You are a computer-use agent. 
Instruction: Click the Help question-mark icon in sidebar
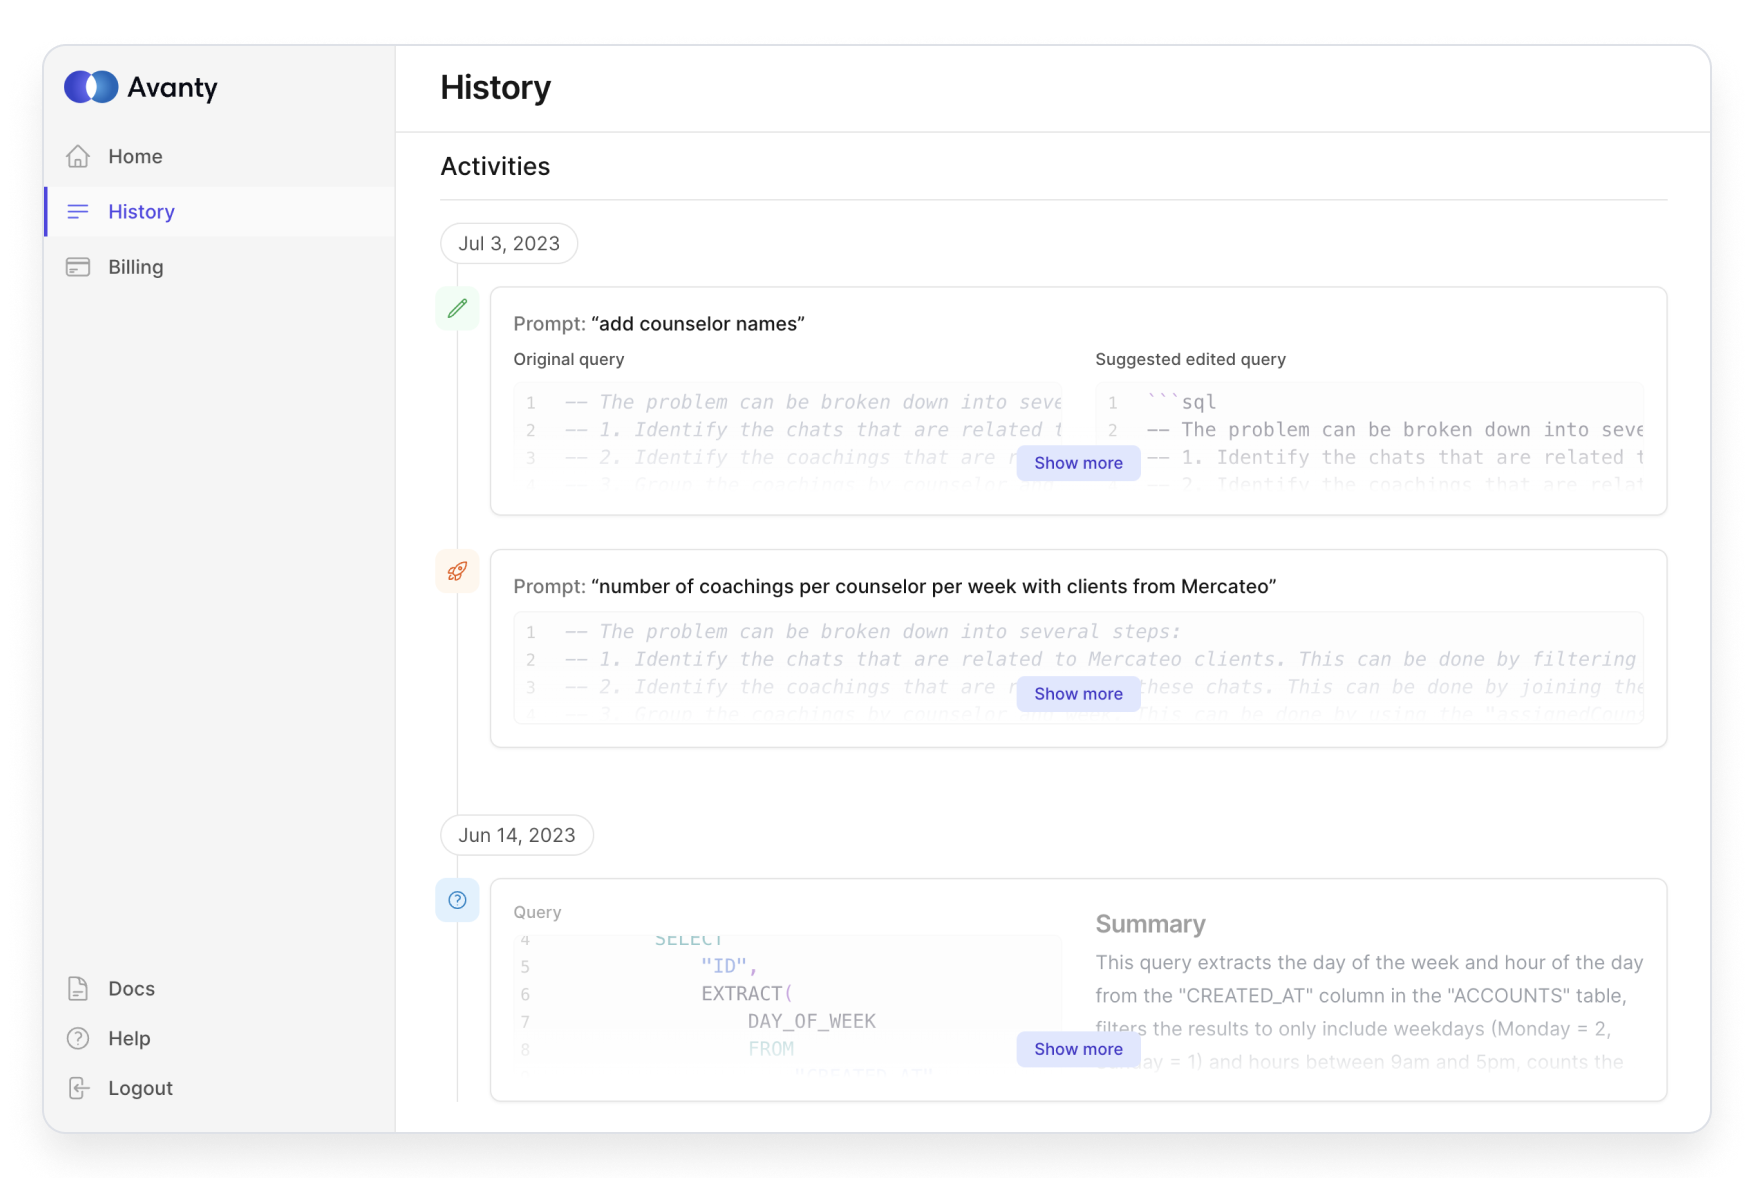tap(78, 1038)
